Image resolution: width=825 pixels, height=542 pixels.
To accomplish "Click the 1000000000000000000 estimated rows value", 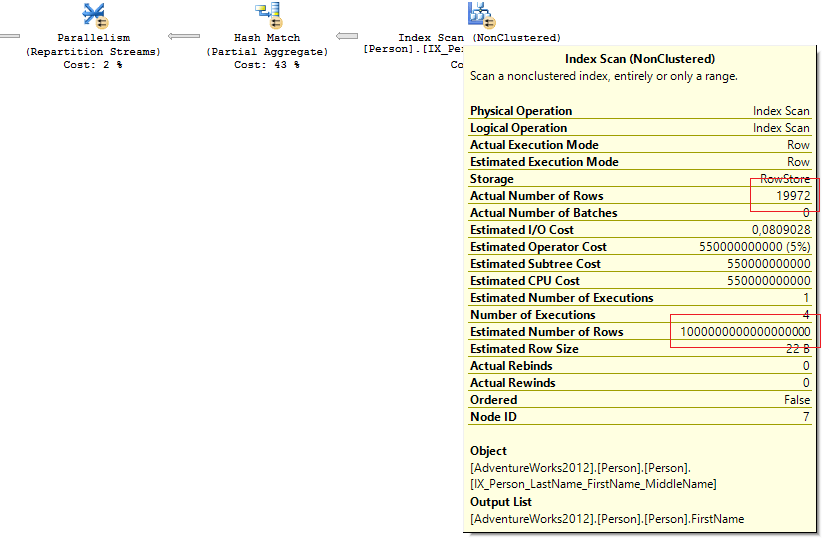I will pos(745,332).
